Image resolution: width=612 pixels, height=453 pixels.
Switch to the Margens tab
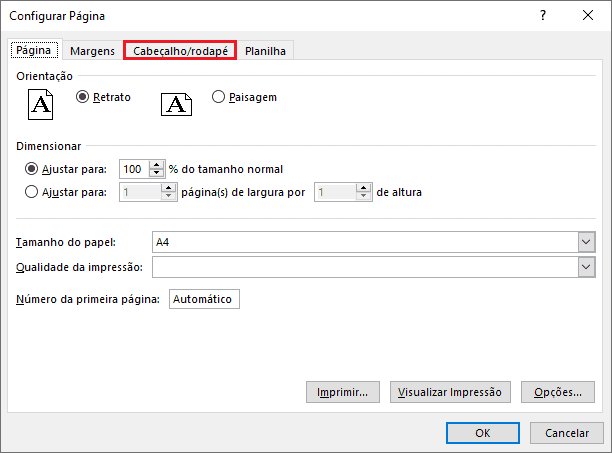coord(93,51)
